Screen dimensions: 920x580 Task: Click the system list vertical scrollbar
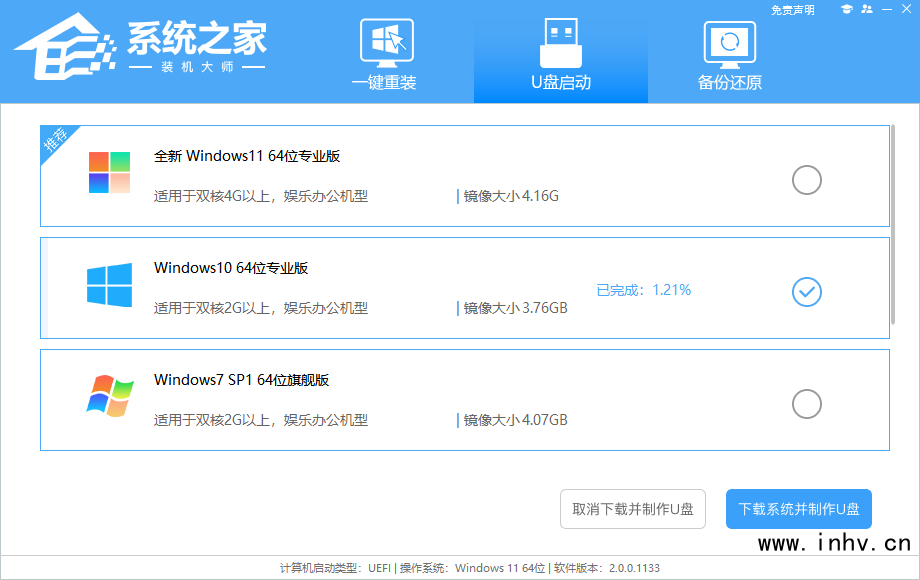pos(893,230)
